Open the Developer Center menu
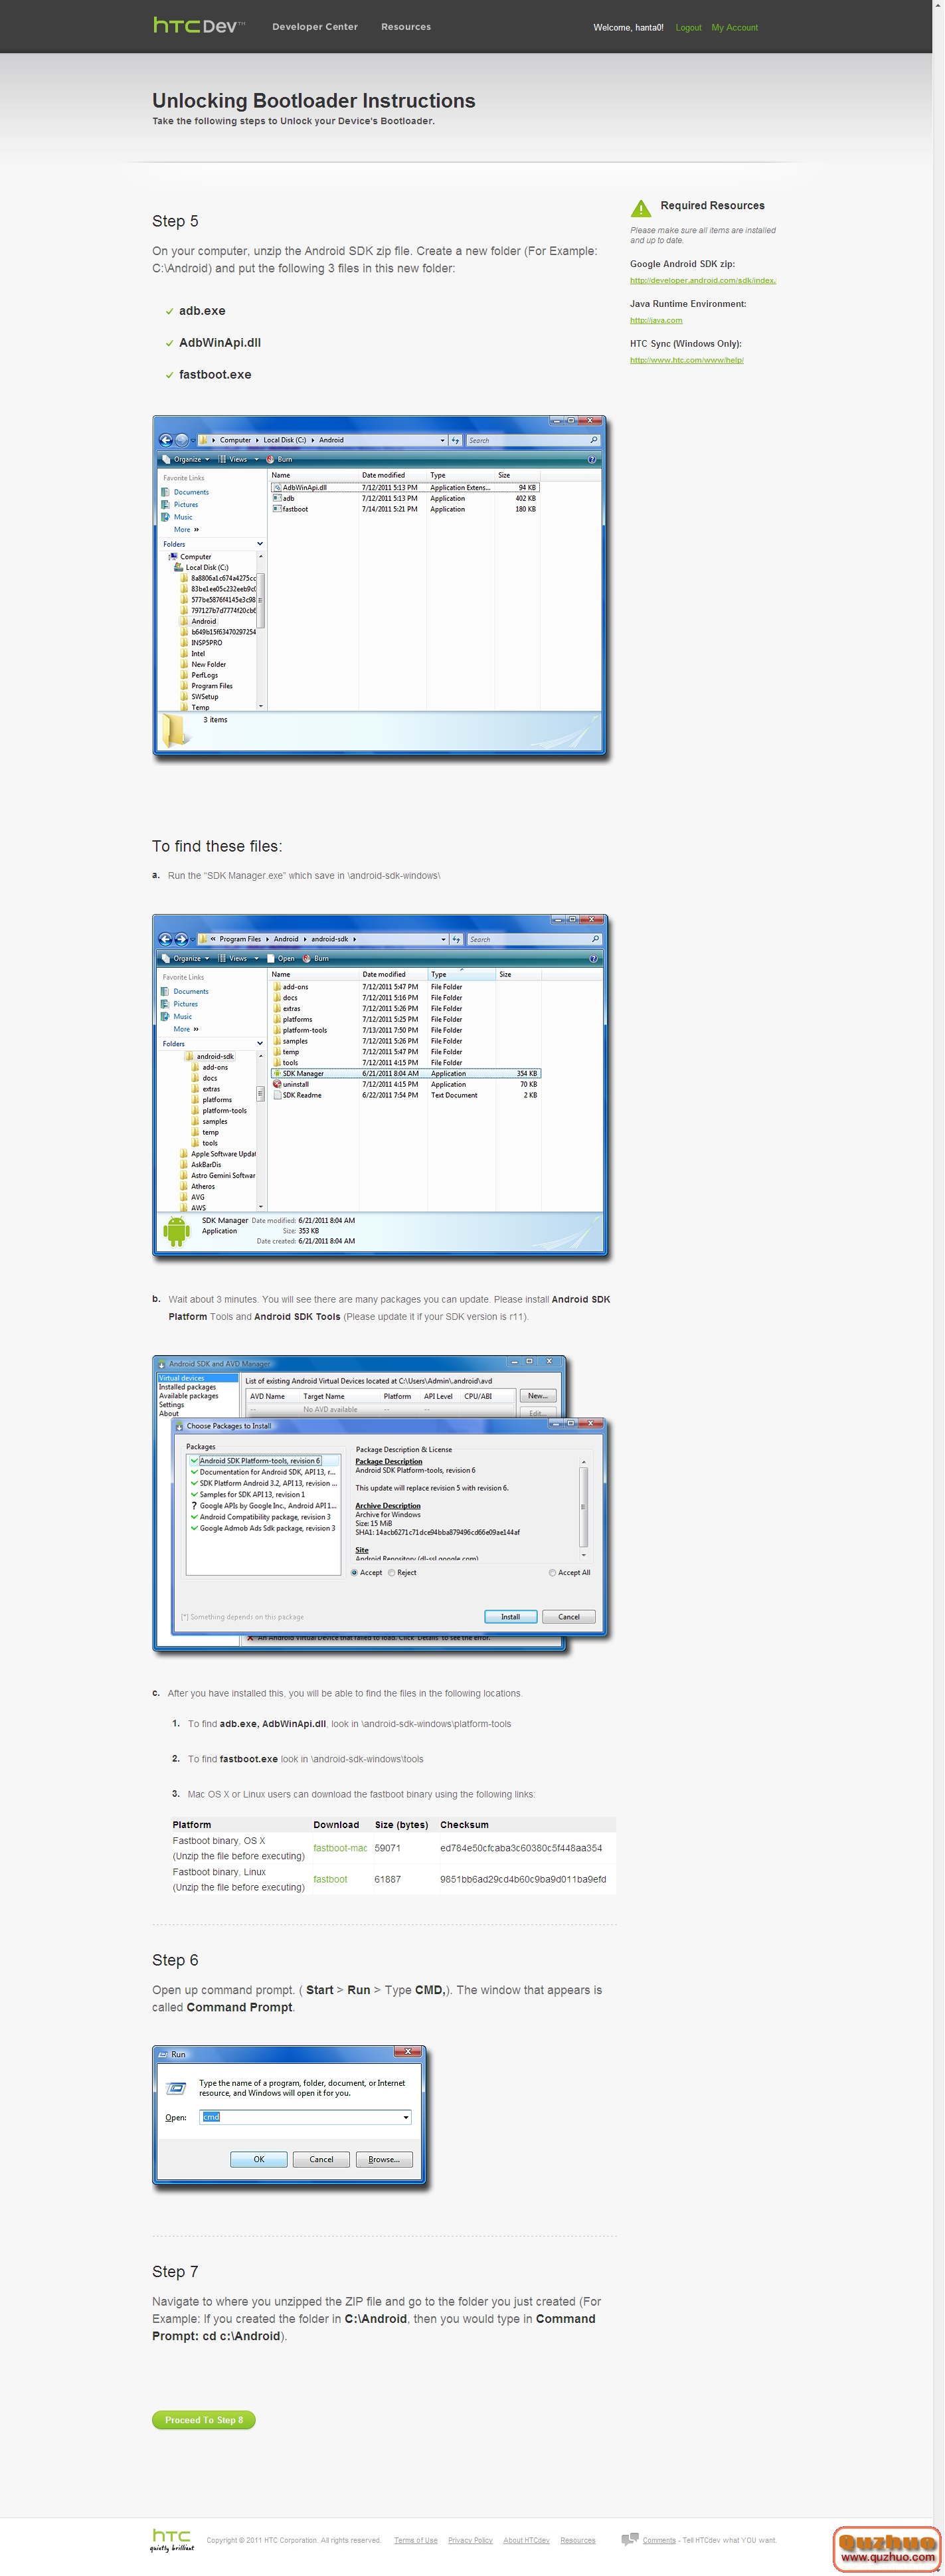 coord(315,27)
